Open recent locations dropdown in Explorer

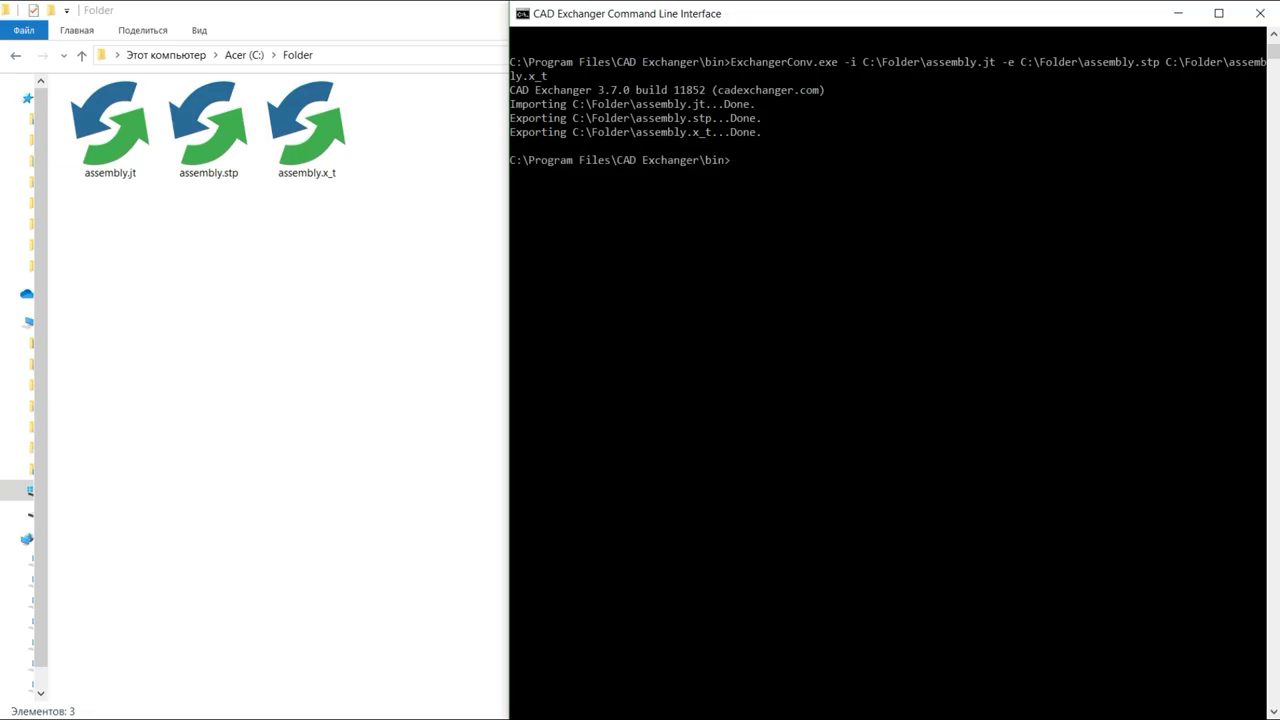point(64,56)
